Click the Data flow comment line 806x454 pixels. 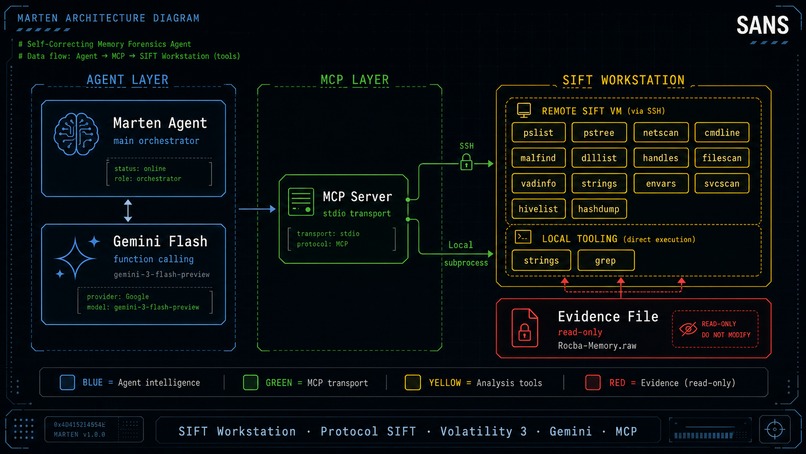[x=129, y=56]
